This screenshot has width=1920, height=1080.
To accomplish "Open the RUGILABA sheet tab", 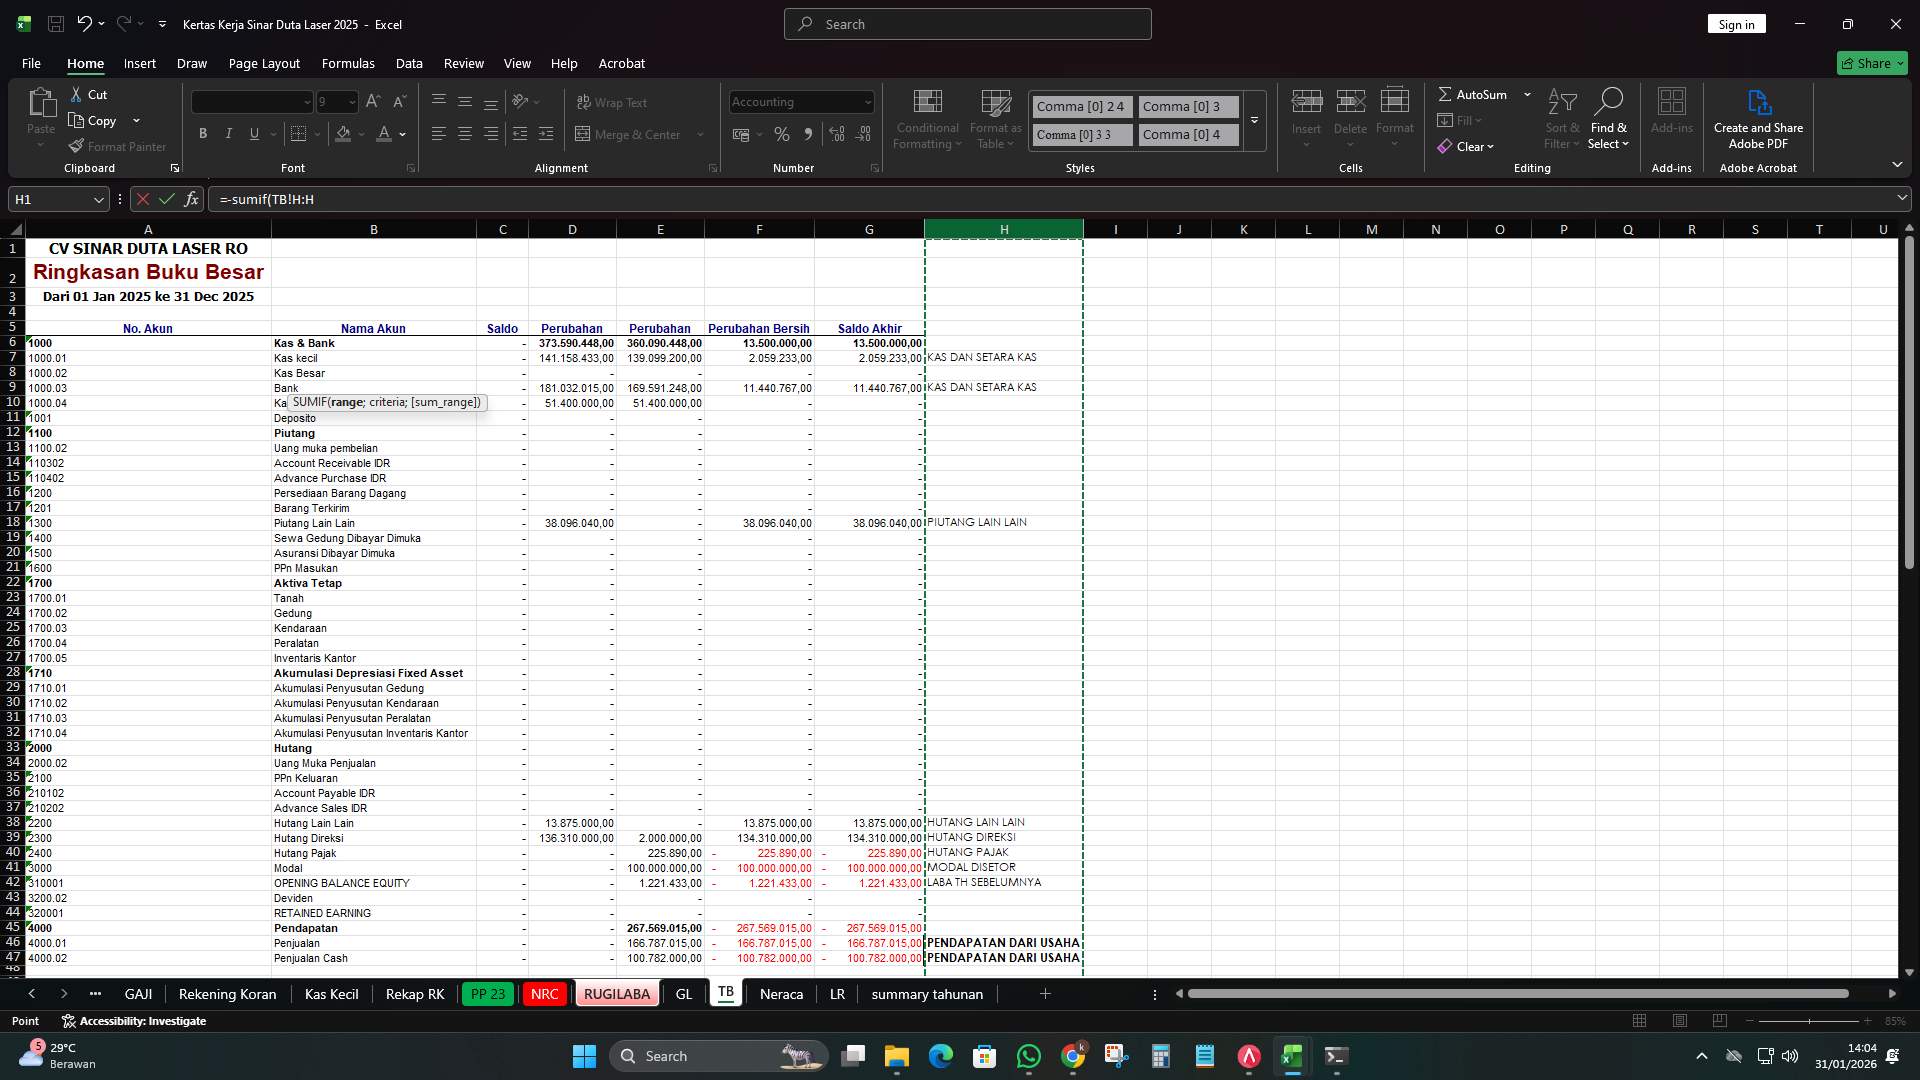I will pyautogui.click(x=617, y=994).
